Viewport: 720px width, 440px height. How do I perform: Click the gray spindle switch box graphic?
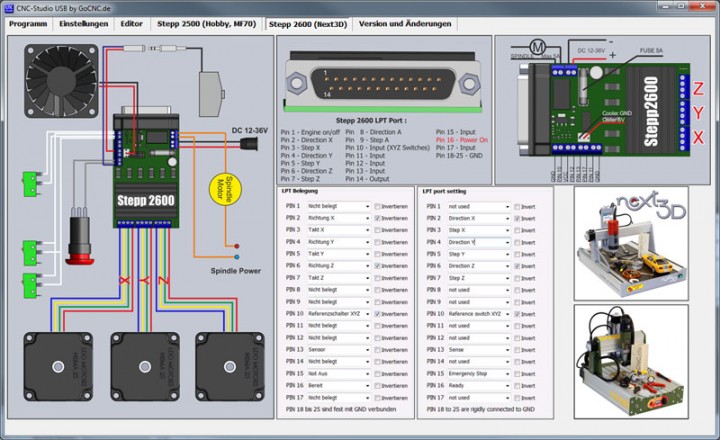click(x=211, y=94)
